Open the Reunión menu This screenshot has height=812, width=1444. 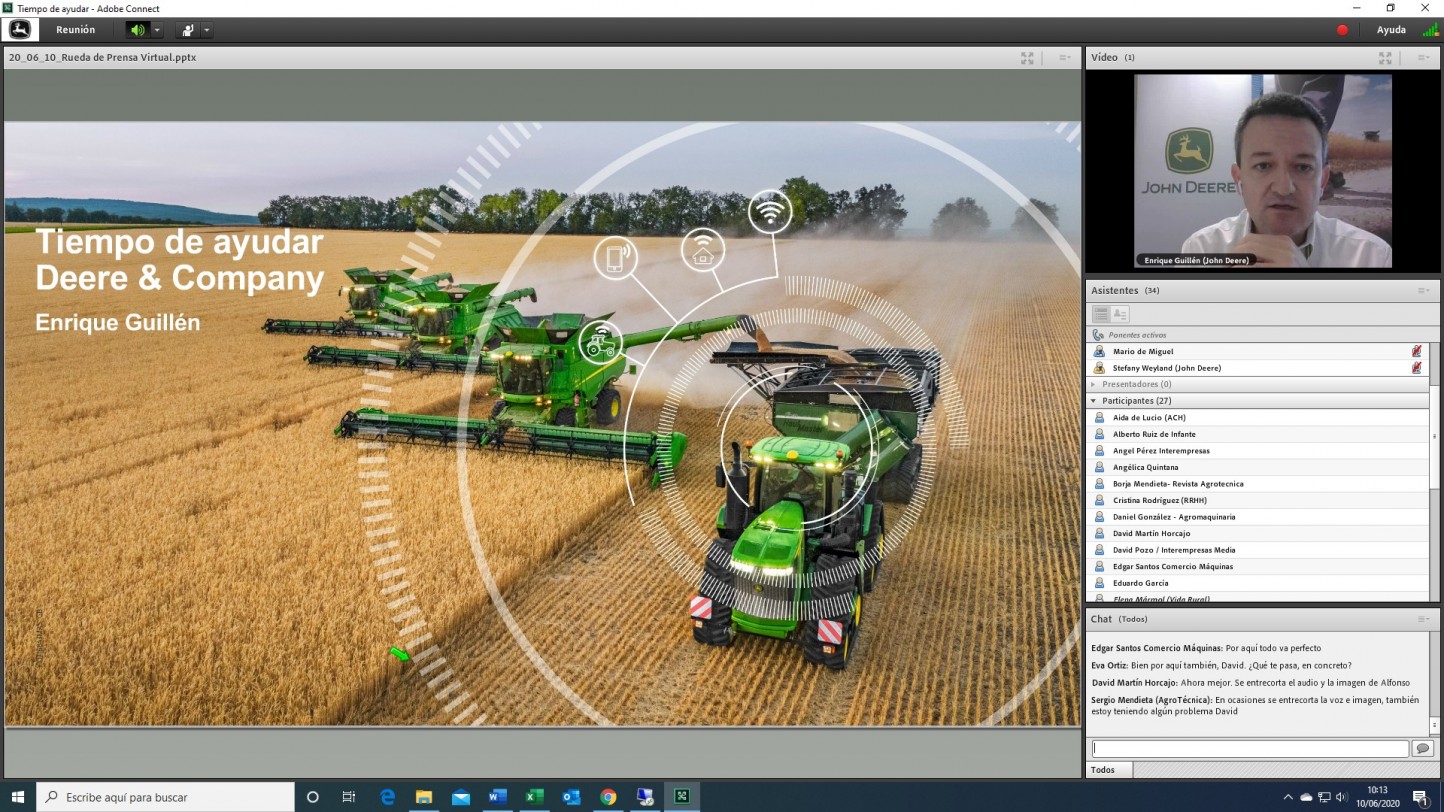pos(76,30)
